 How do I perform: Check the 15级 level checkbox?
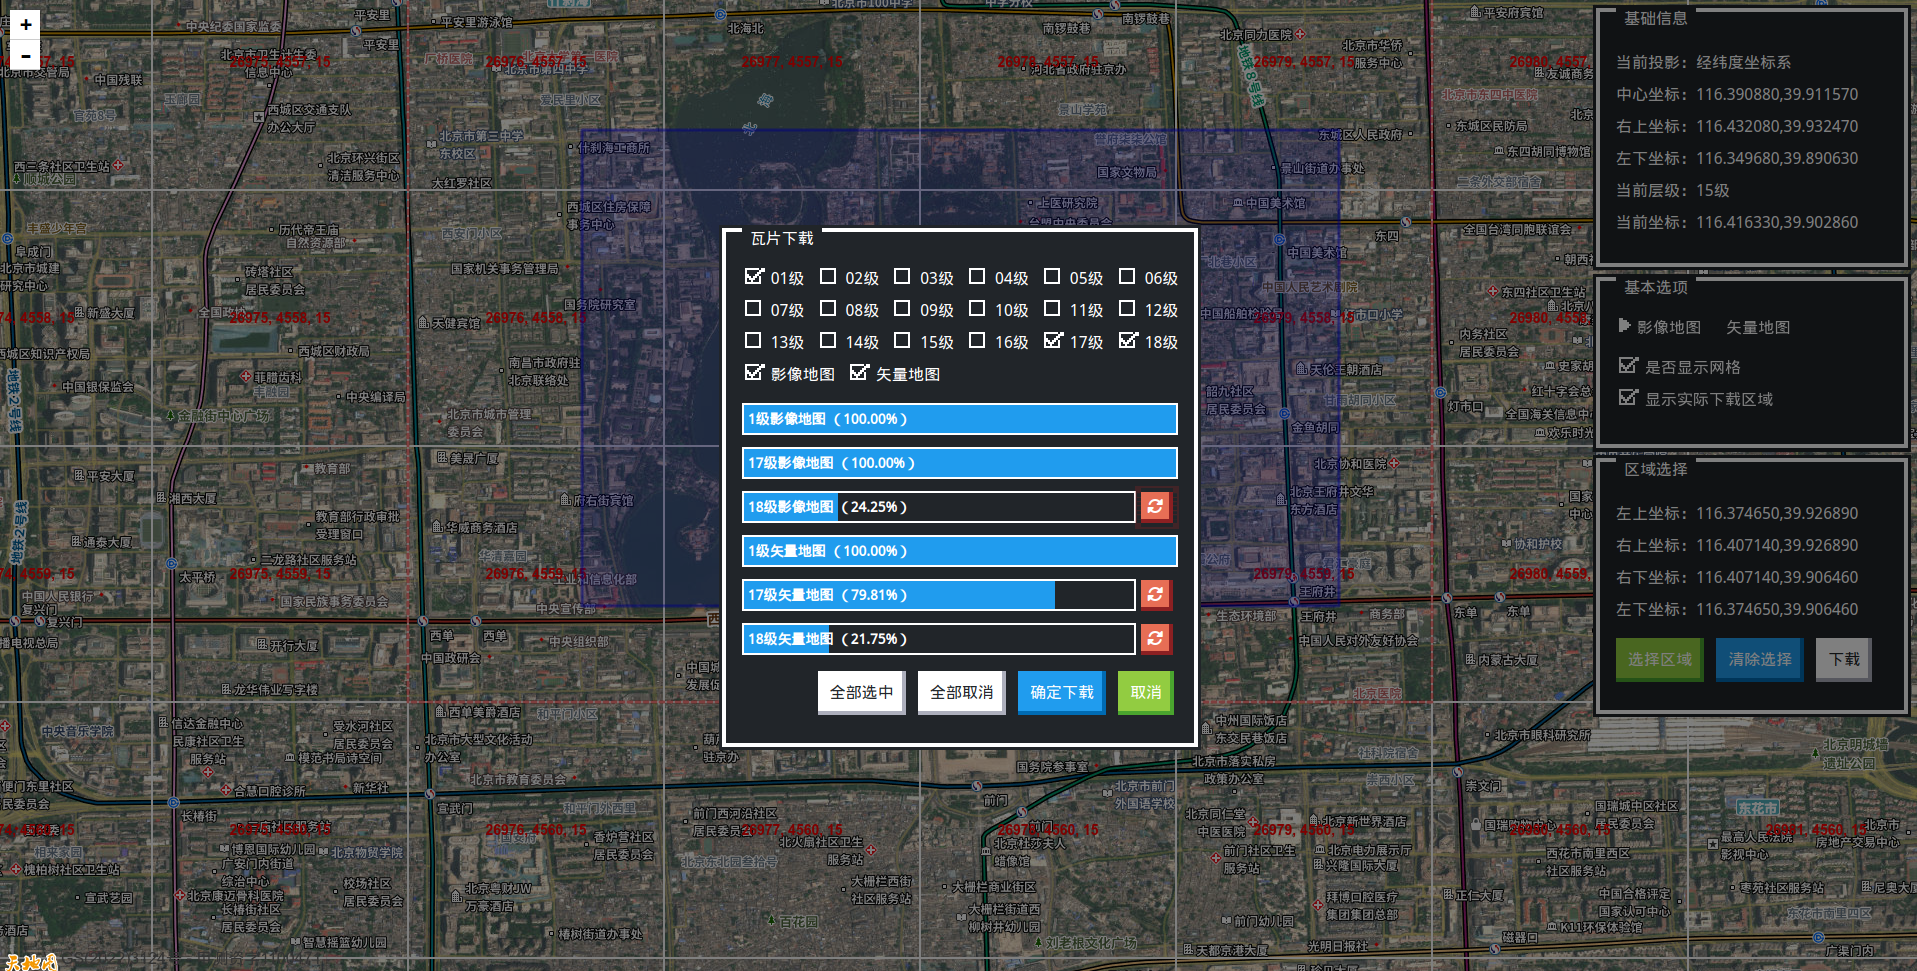(x=902, y=340)
